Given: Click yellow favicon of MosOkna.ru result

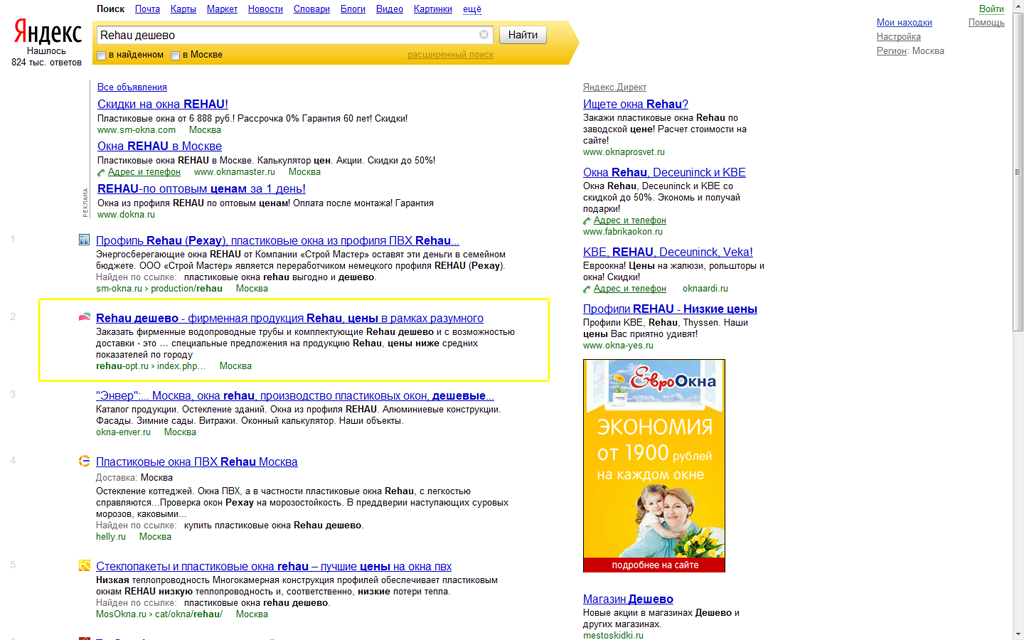Looking at the screenshot, I should pyautogui.click(x=84, y=566).
